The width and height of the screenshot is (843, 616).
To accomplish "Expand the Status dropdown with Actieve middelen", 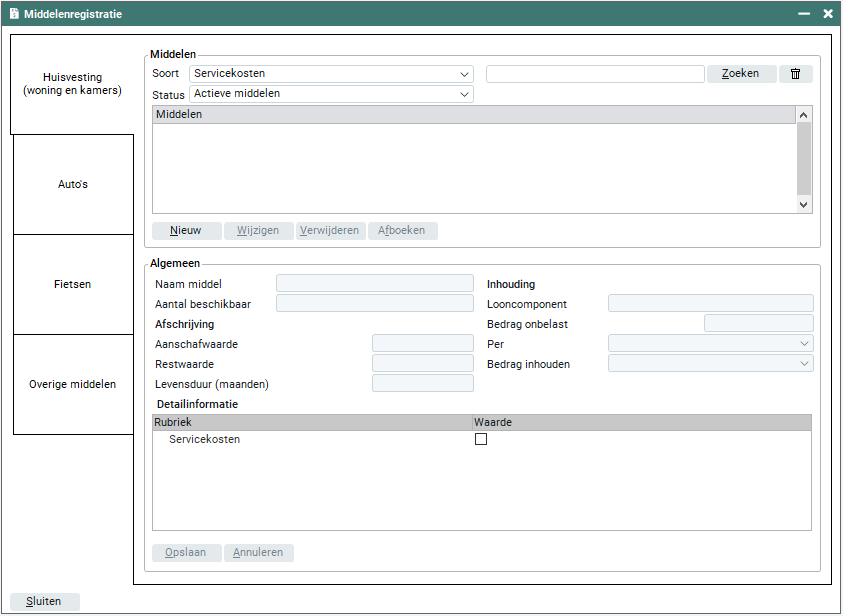I will coord(330,94).
